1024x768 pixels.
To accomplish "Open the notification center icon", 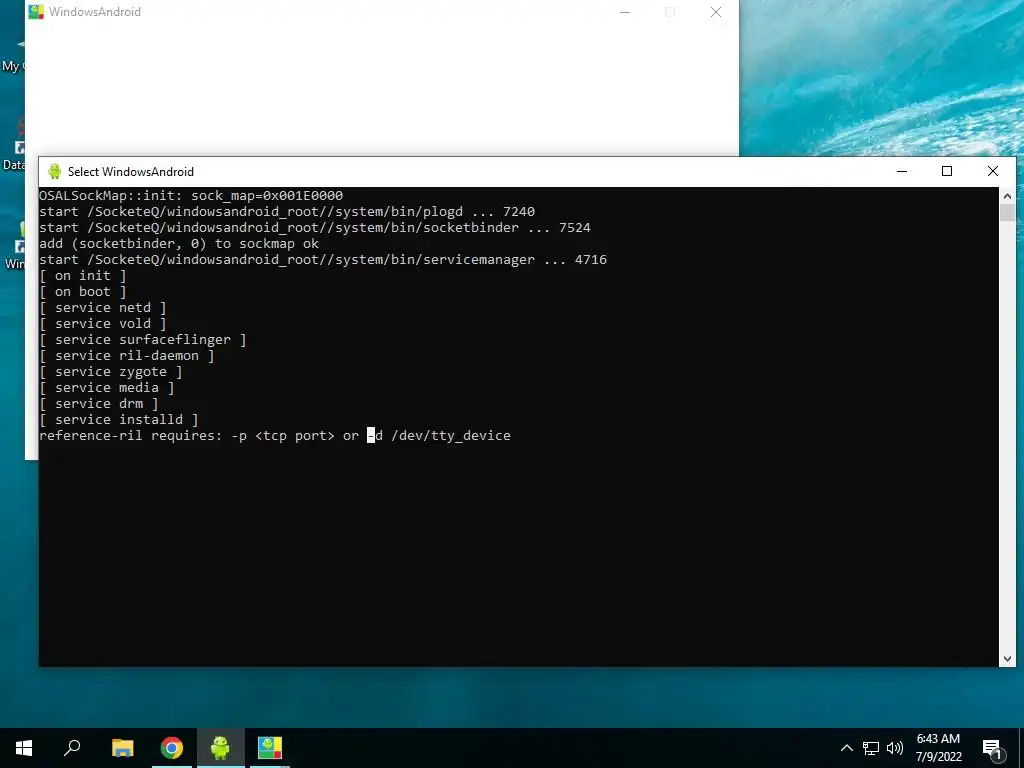I will point(992,750).
